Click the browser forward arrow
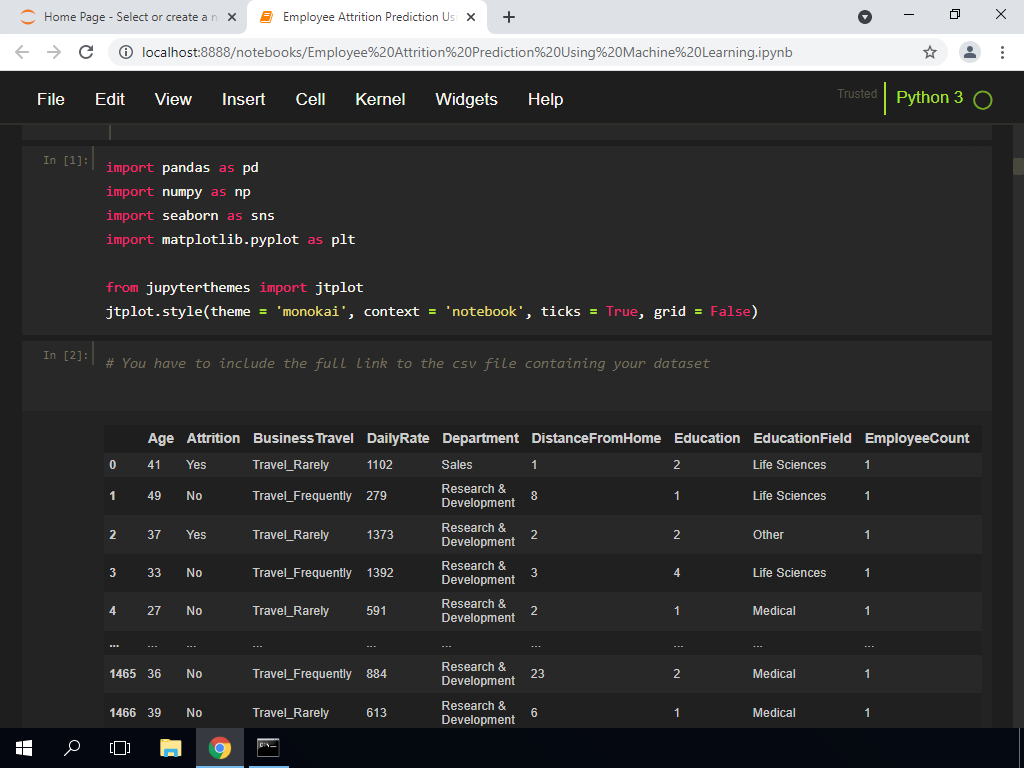Viewport: 1024px width, 768px height. coord(52,52)
